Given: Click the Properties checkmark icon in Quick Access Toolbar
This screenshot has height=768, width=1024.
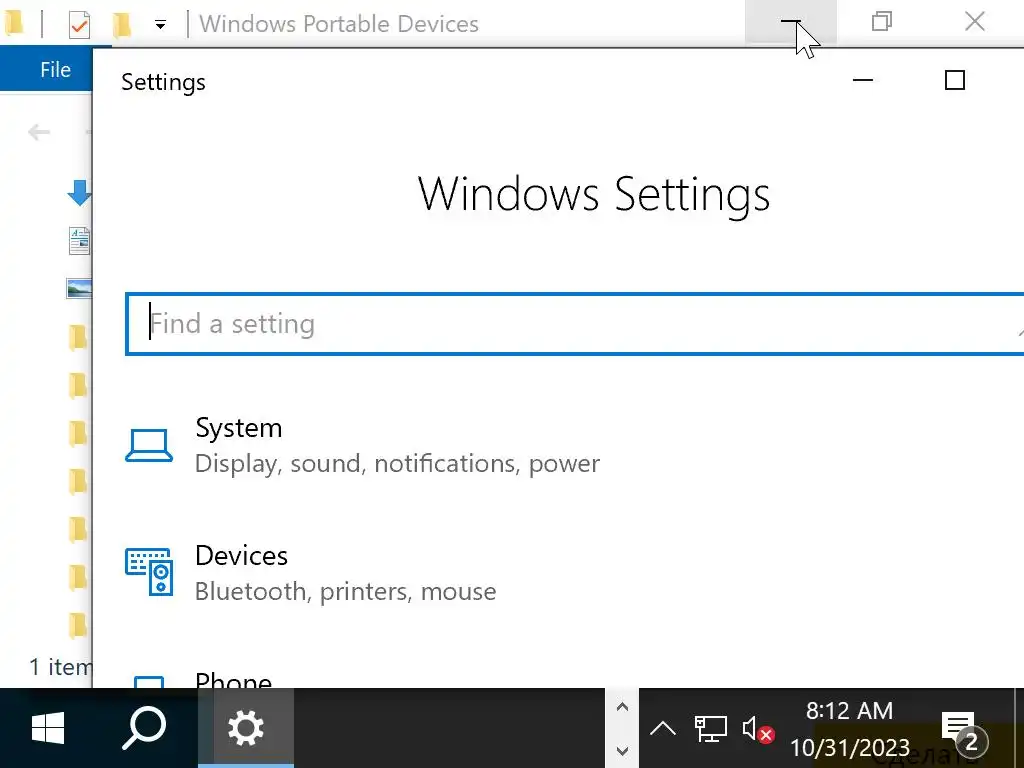Looking at the screenshot, I should pyautogui.click(x=79, y=24).
